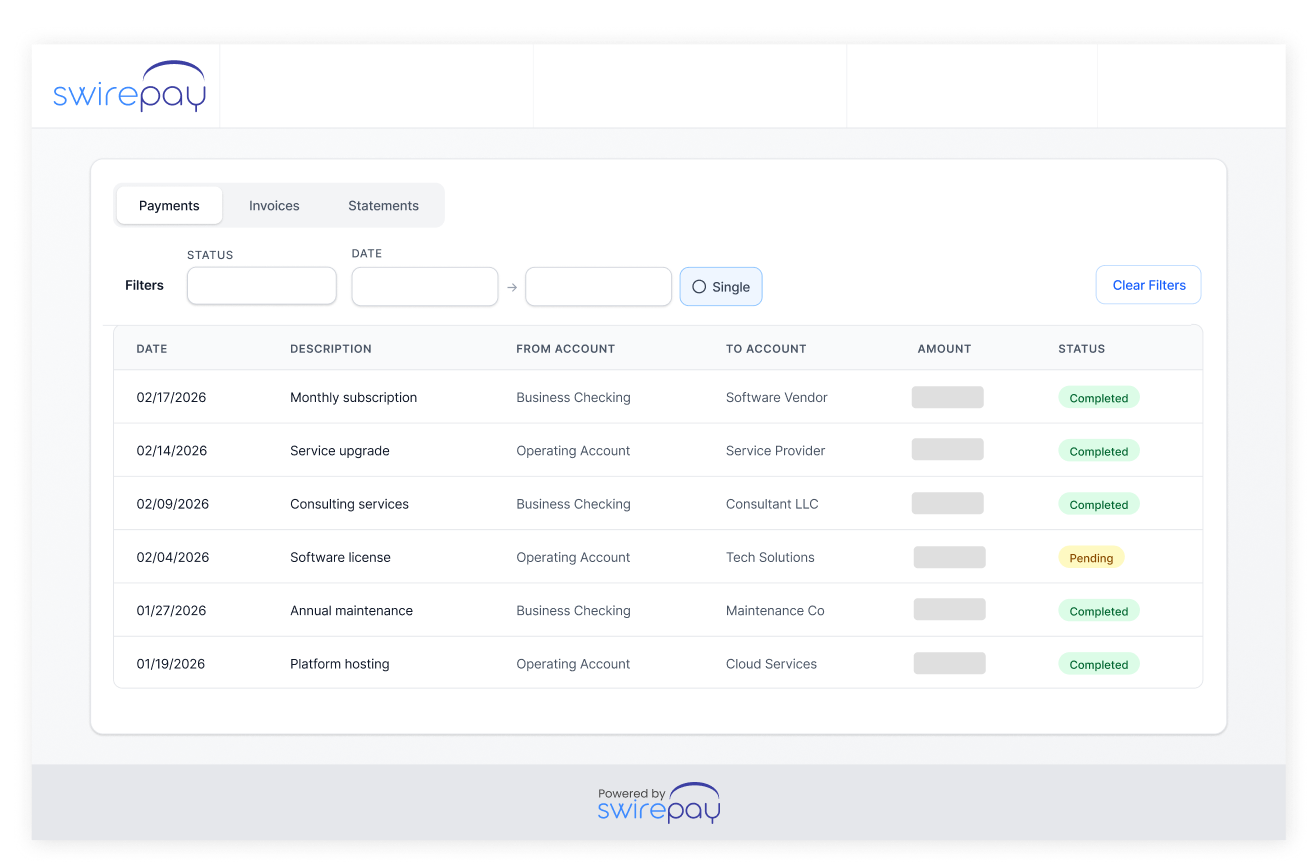Click the Monthly subscription description
The height and width of the screenshot is (865, 1310).
point(353,397)
